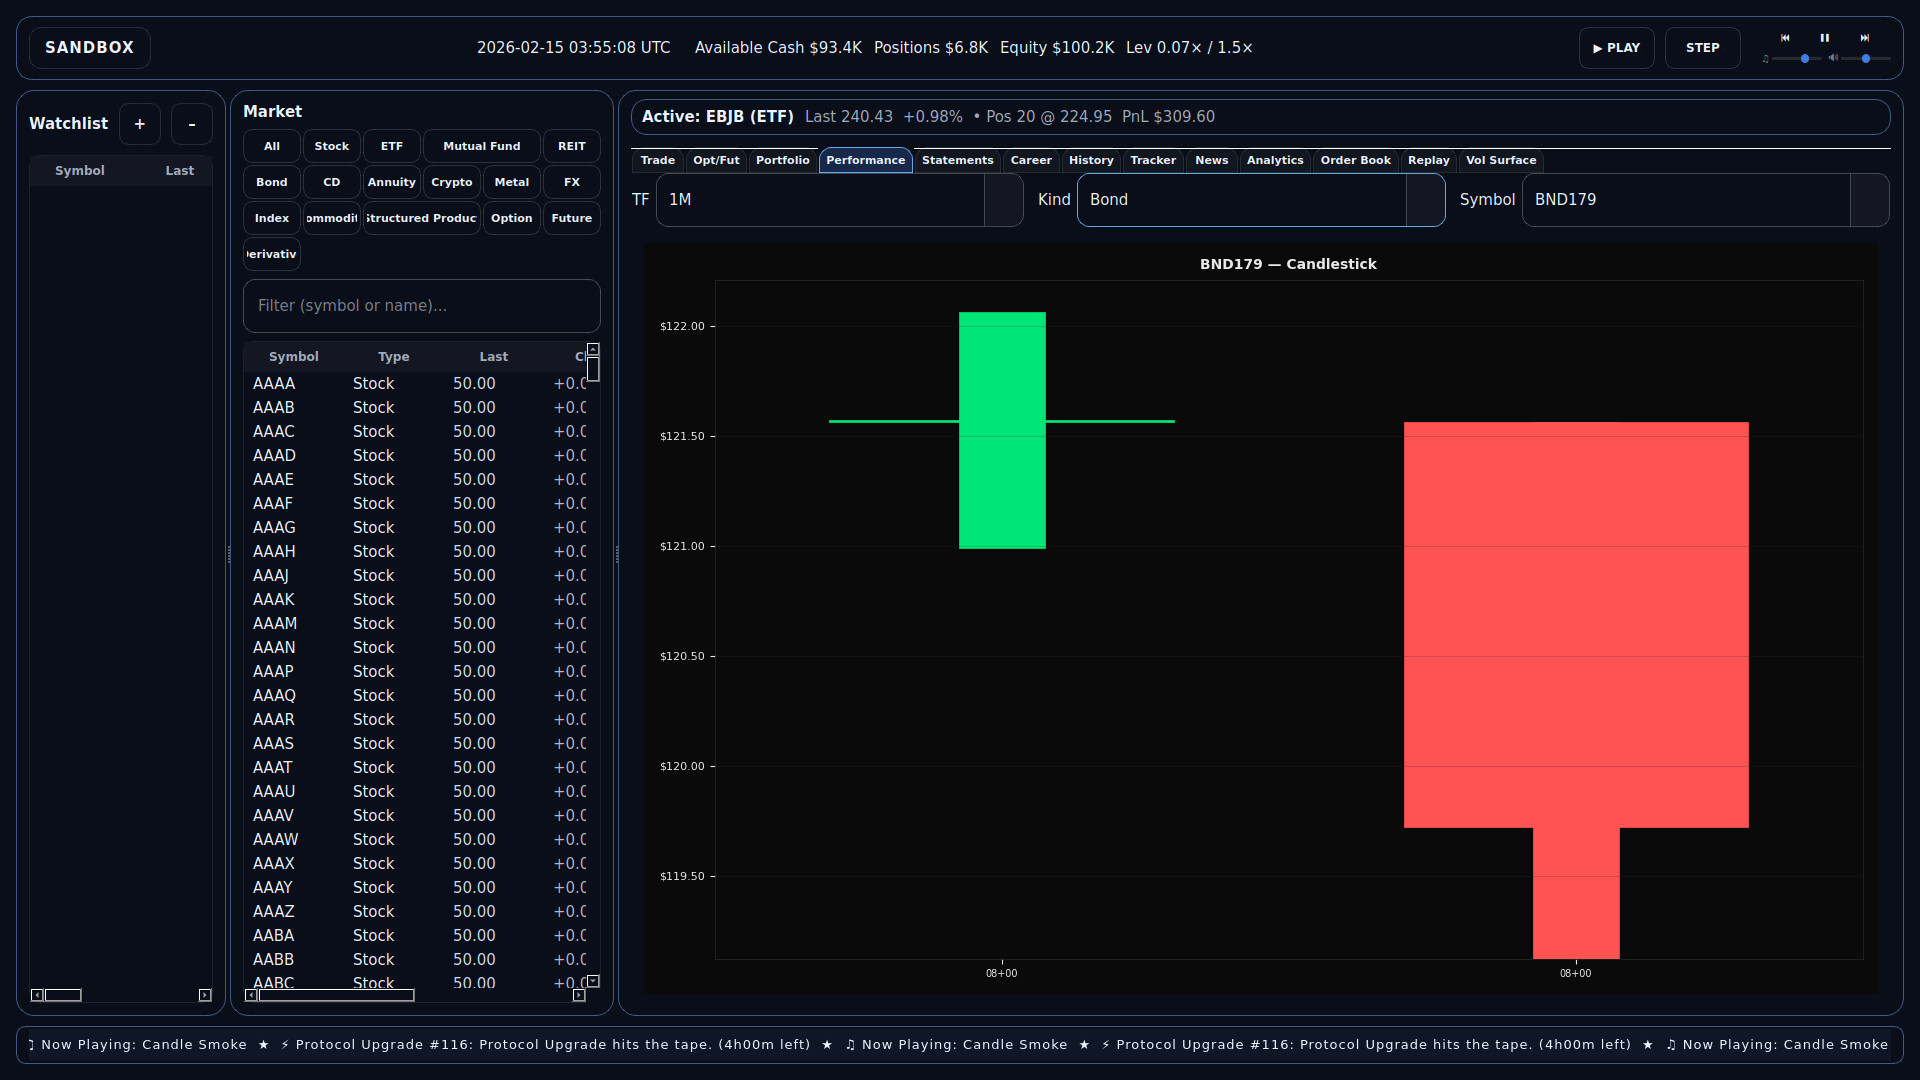Remove a symbol with the Watchlist minus icon
The height and width of the screenshot is (1080, 1920).
[191, 123]
